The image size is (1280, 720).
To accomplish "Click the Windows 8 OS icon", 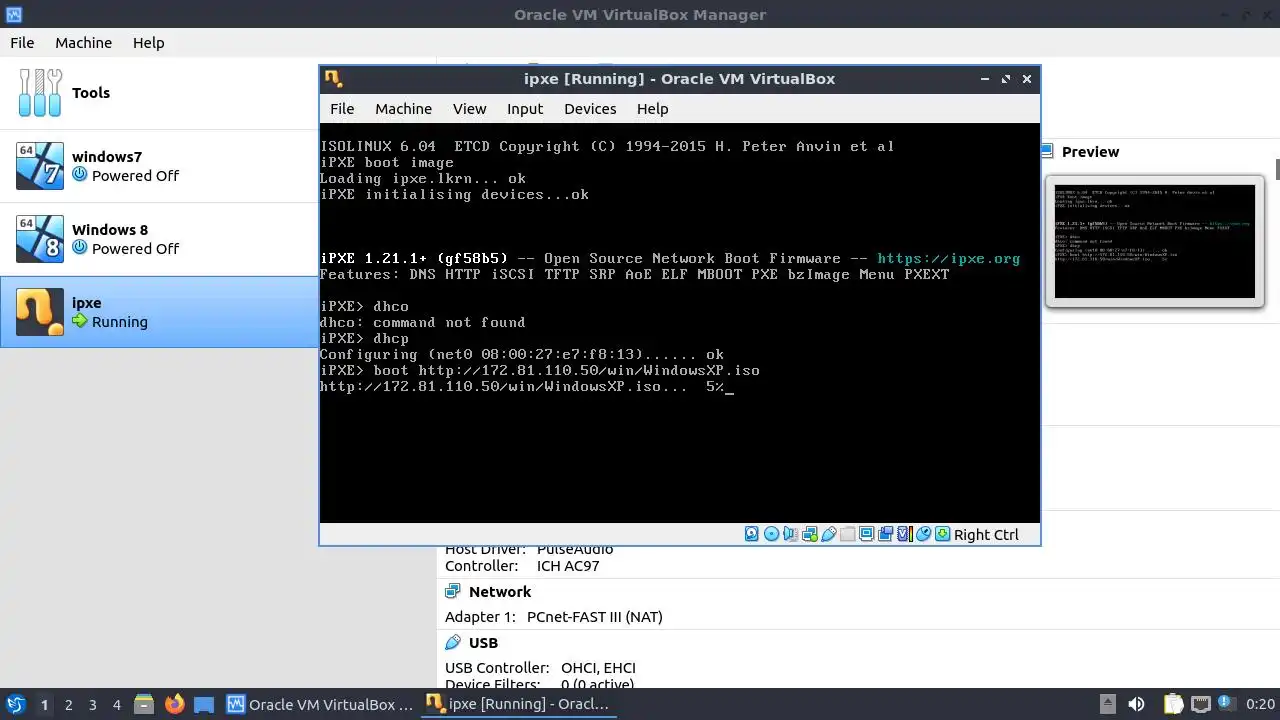I will [40, 238].
